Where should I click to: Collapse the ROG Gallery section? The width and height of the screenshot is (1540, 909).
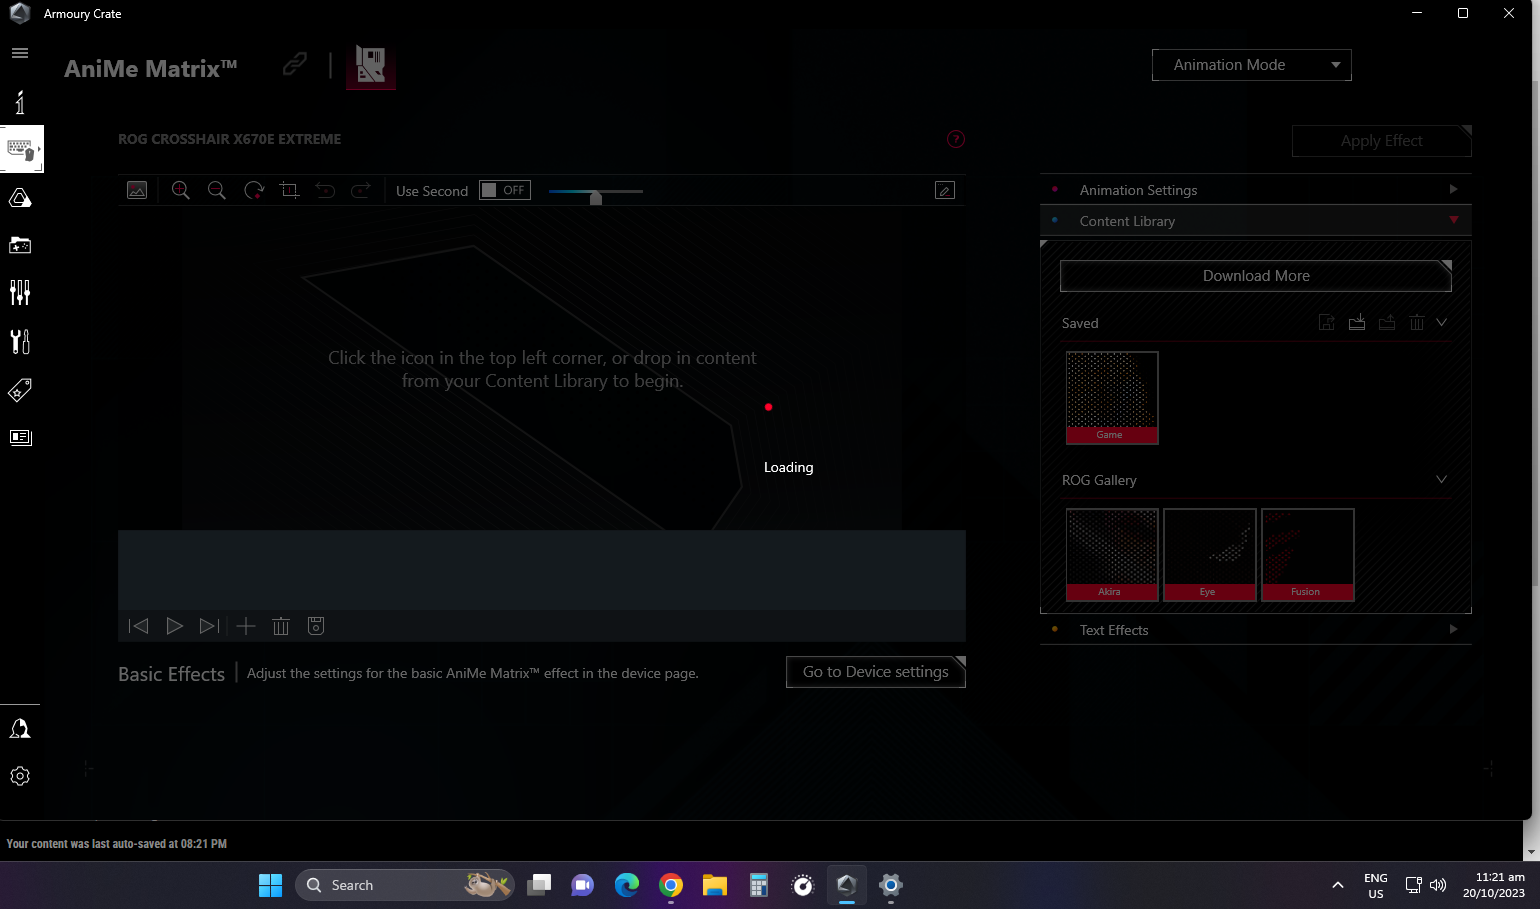coord(1441,480)
